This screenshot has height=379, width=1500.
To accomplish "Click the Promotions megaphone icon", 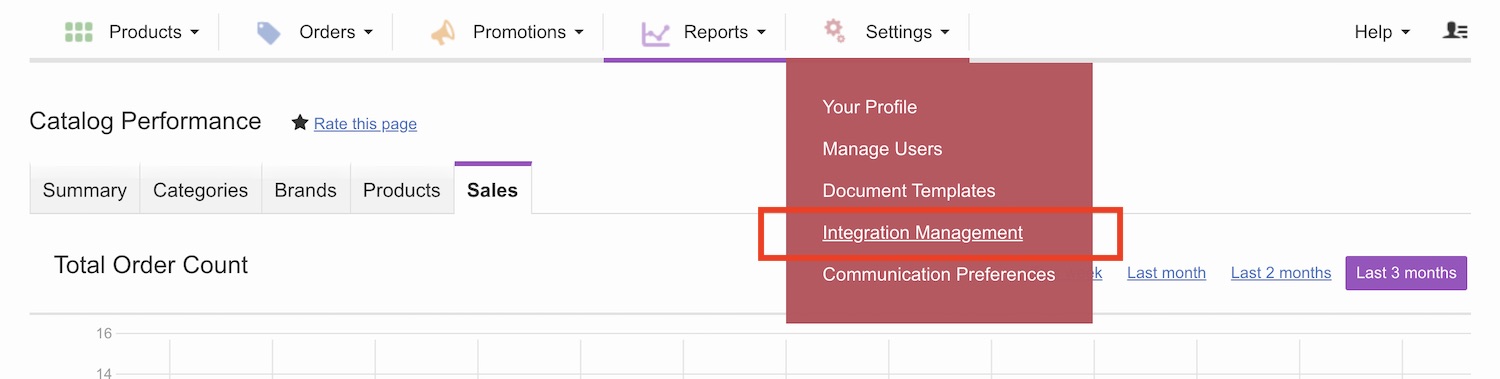I will pos(442,32).
